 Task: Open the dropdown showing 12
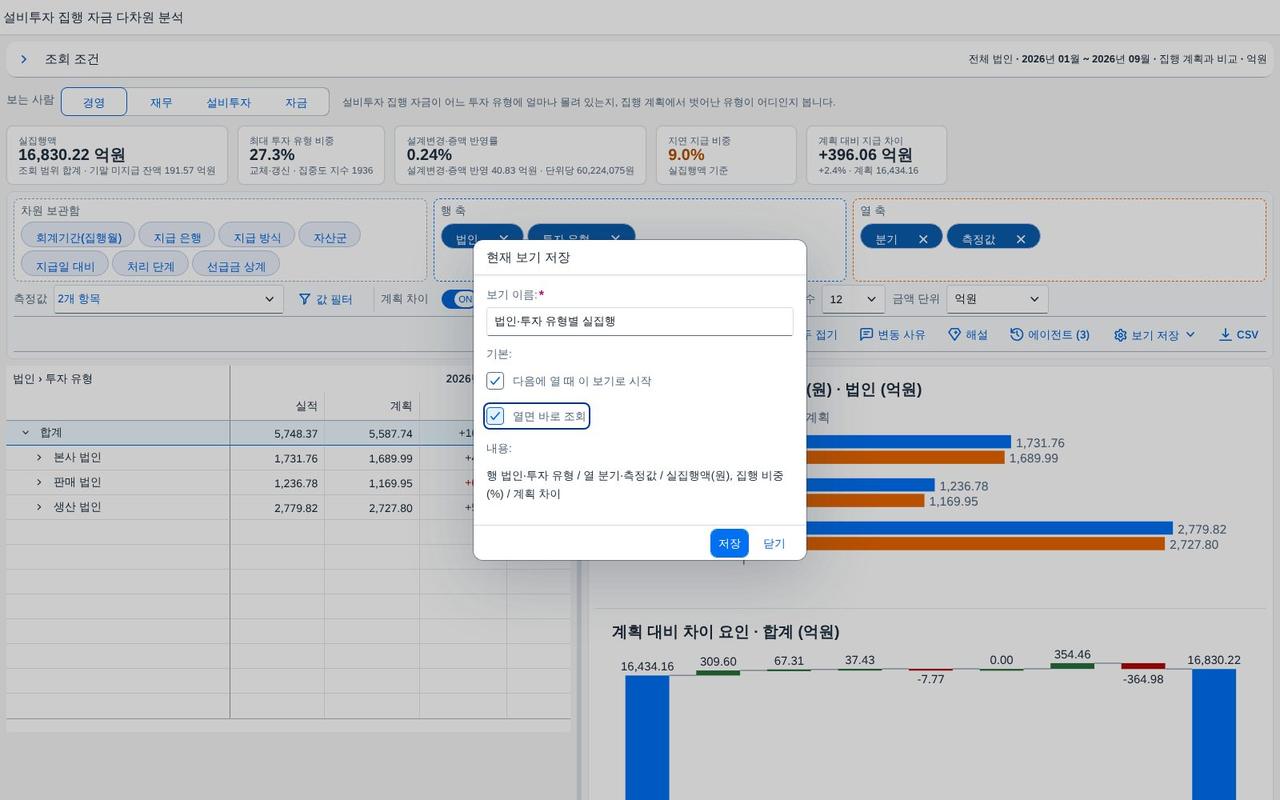(x=853, y=299)
